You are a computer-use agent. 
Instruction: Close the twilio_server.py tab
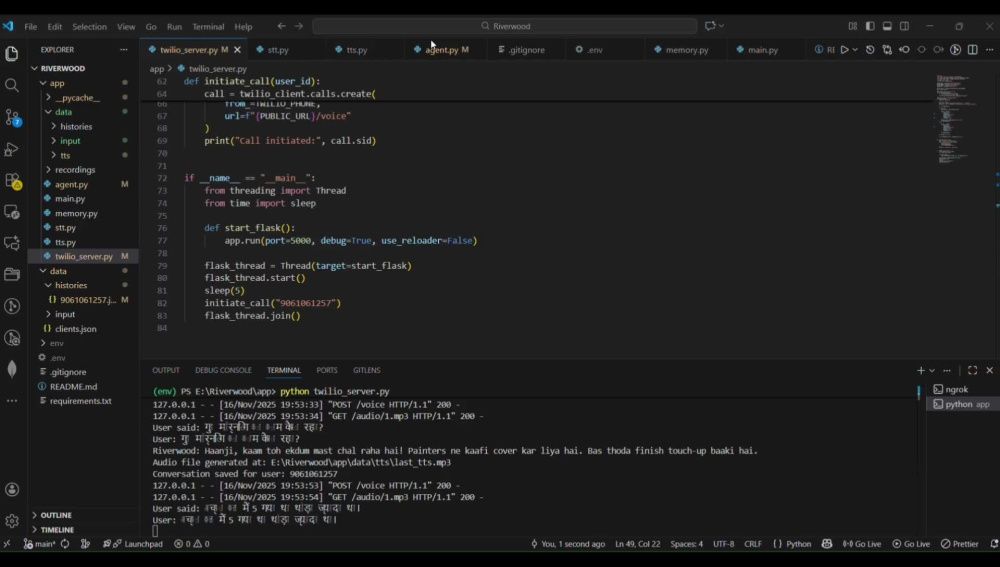click(237, 50)
